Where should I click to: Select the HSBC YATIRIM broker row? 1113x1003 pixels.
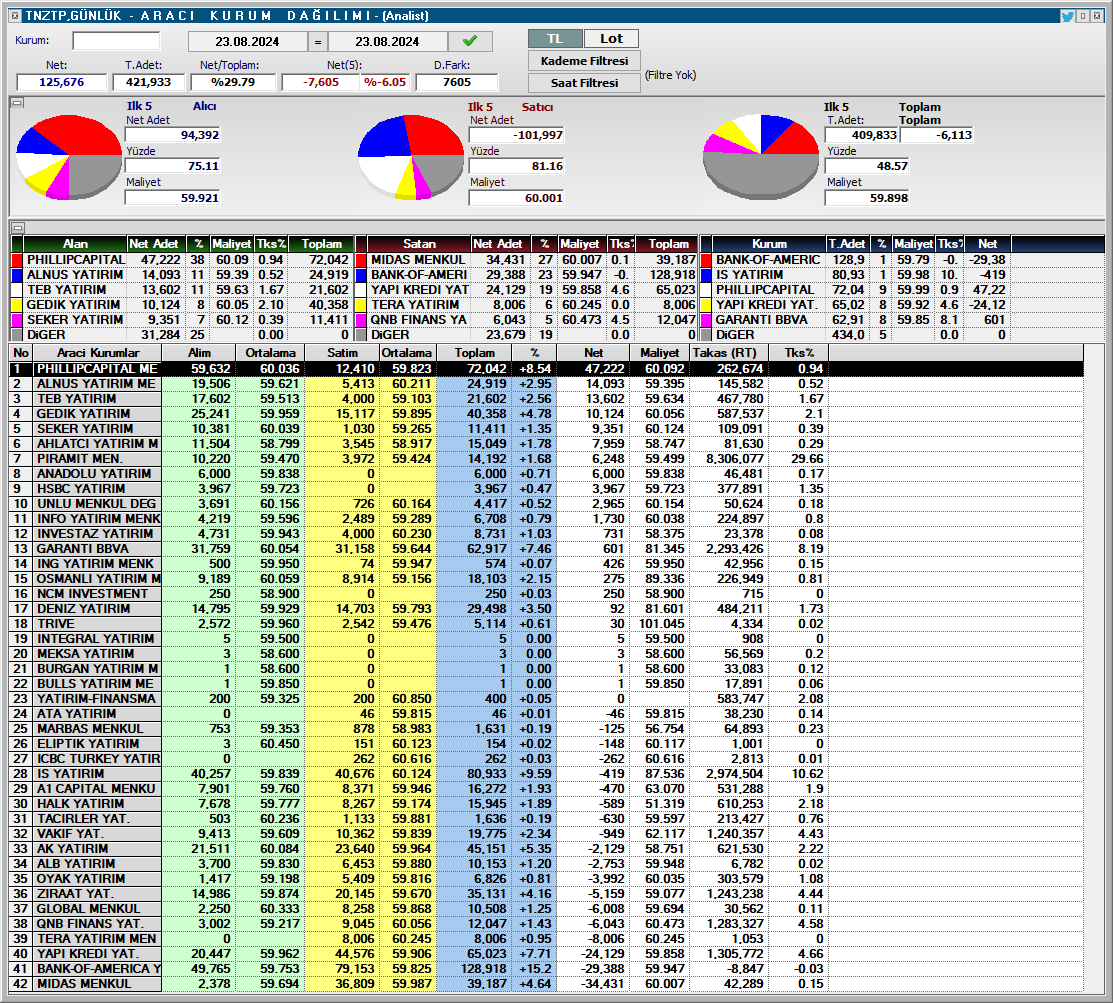tap(547, 488)
